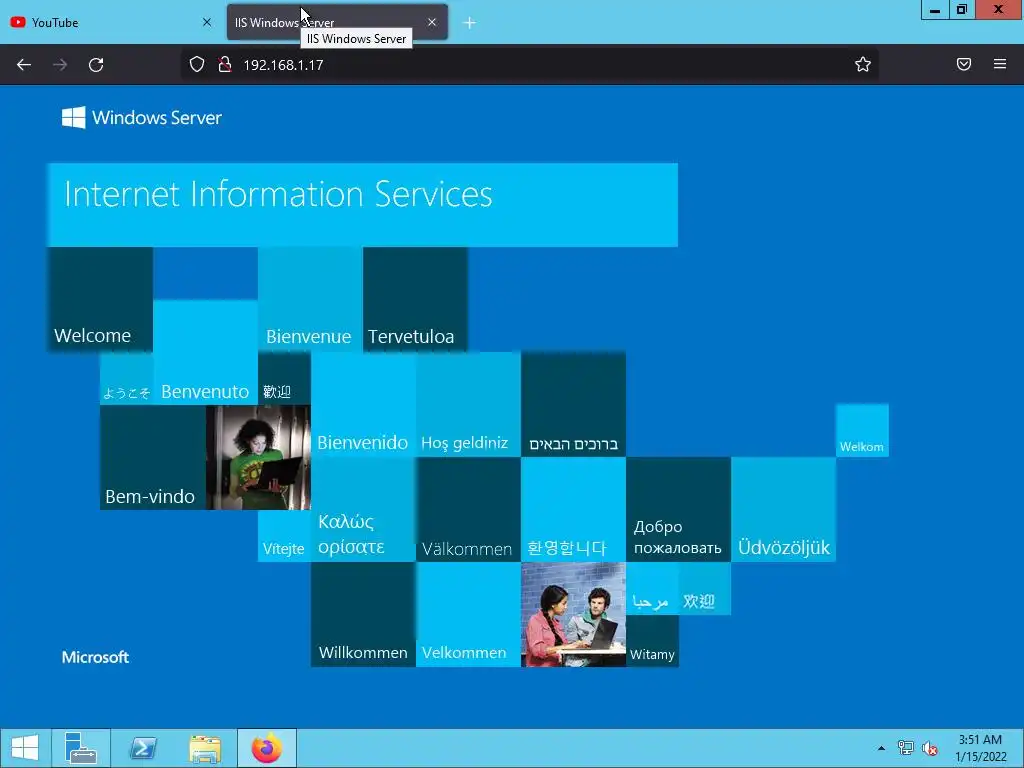This screenshot has height=768, width=1024.
Task: Click the Добро пожаловать tile
Action: click(679, 509)
